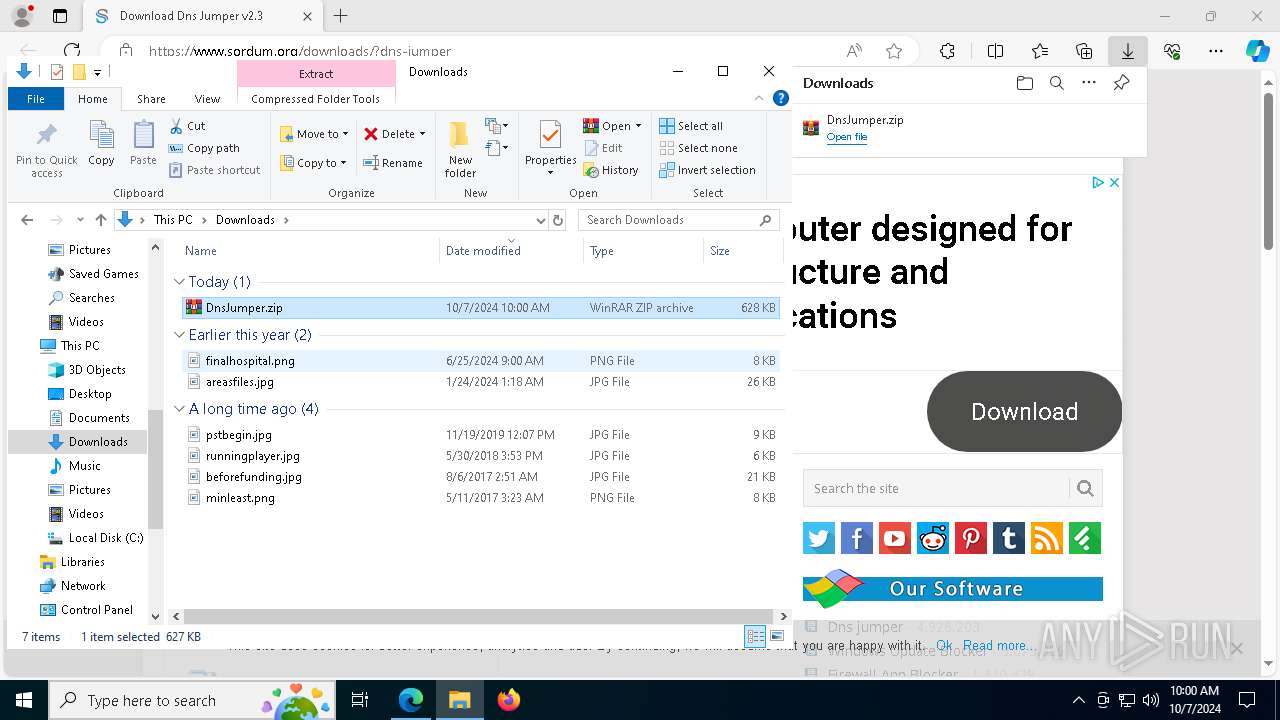Click the horizontal scrollbar in file list
The height and width of the screenshot is (720, 1280).
pos(479,617)
